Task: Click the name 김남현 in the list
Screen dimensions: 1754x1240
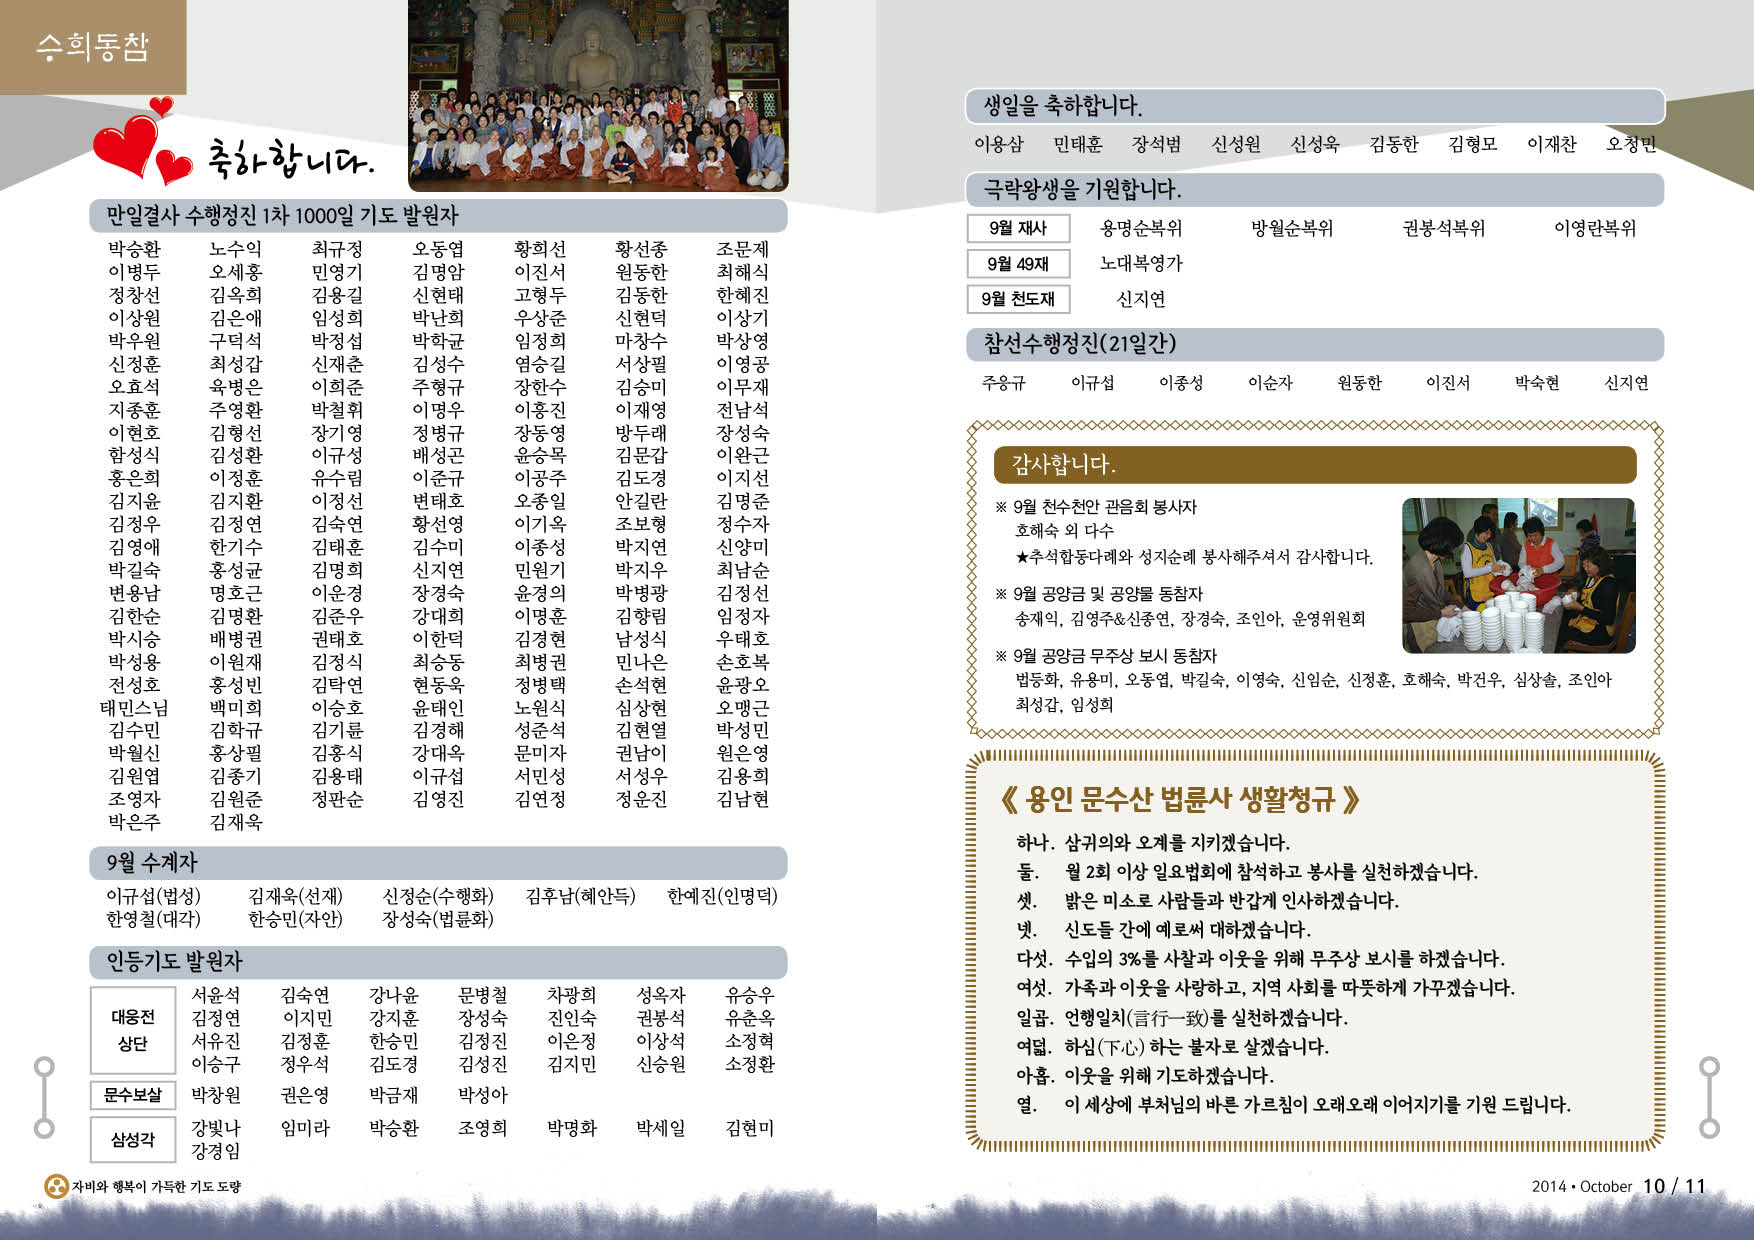Action: (x=743, y=799)
